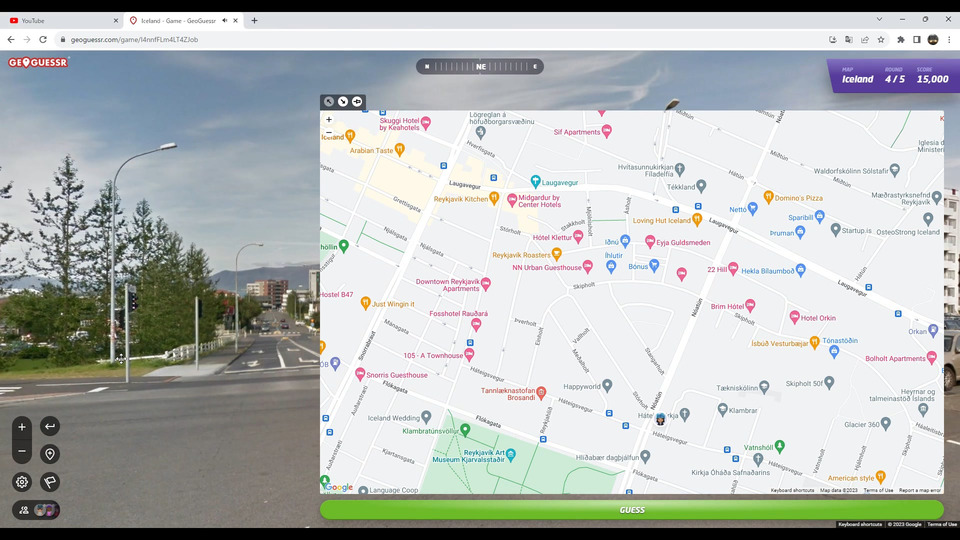Image resolution: width=960 pixels, height=540 pixels.
Task: Click Sif Apartments marker
Action: click(607, 130)
